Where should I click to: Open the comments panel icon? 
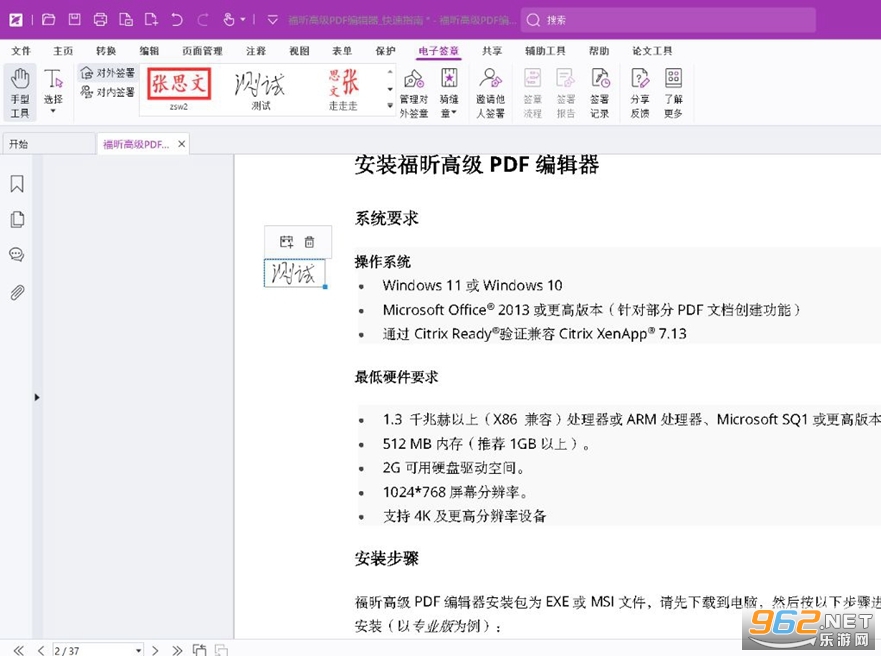pos(17,254)
